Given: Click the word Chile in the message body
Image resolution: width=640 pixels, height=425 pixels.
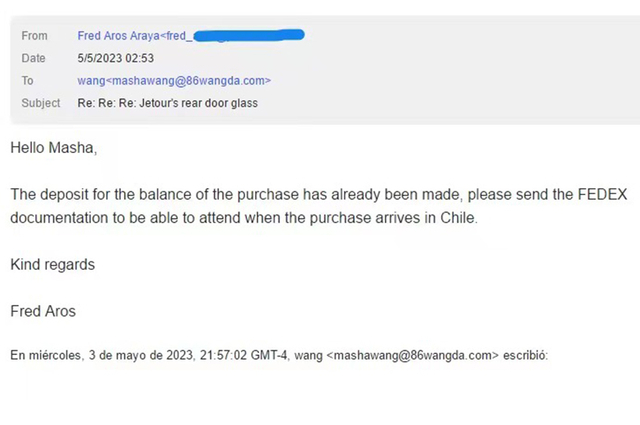Looking at the screenshot, I should pos(457,218).
